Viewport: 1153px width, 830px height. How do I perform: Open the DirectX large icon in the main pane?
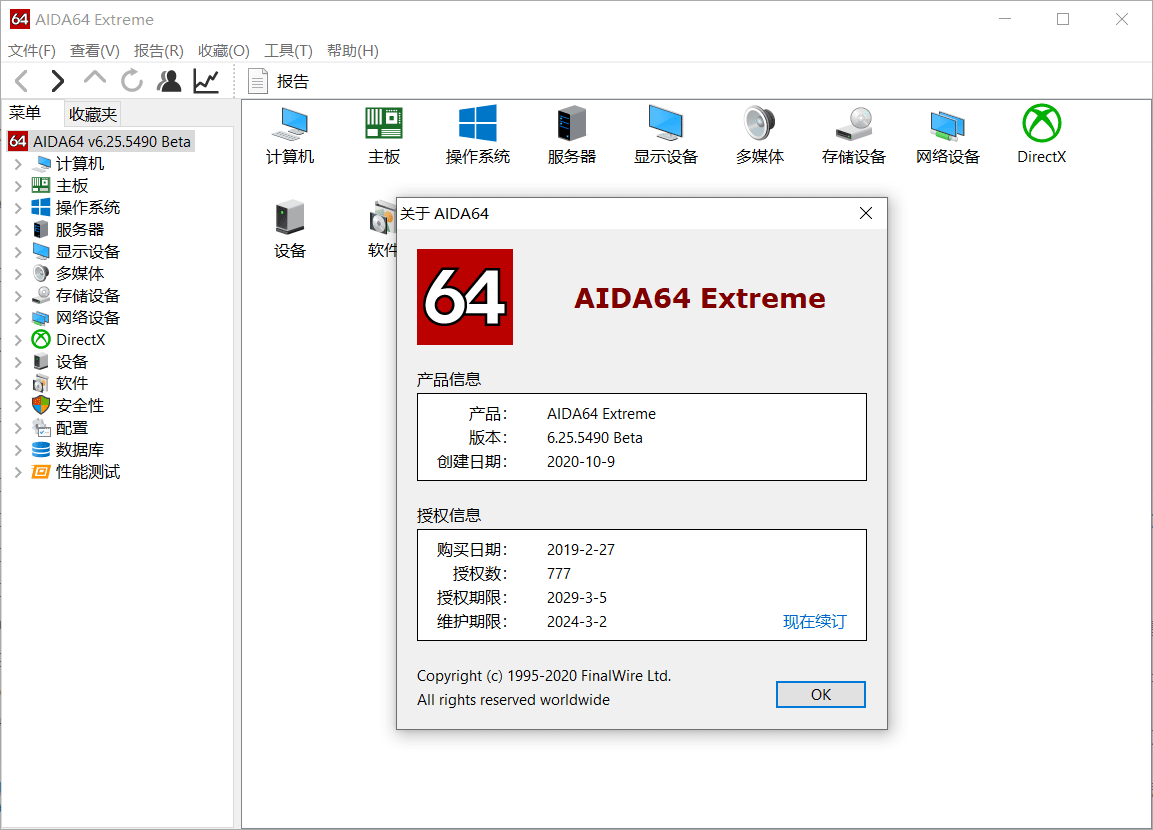(1042, 135)
